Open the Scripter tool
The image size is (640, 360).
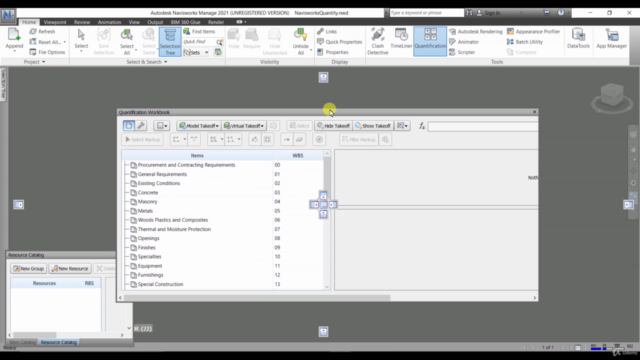click(462, 52)
